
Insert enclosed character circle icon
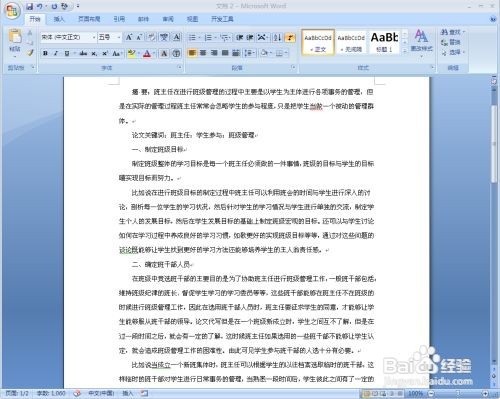coord(177,53)
